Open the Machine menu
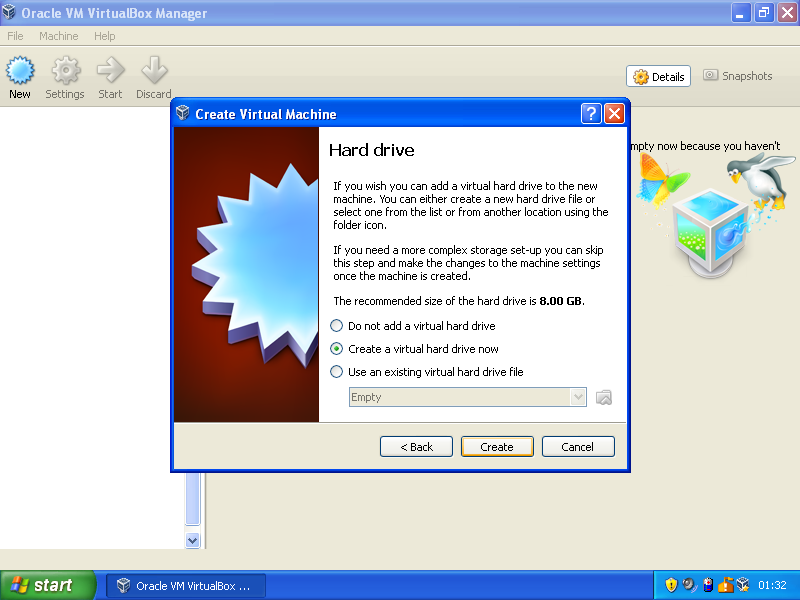The image size is (800, 600). tap(59, 36)
